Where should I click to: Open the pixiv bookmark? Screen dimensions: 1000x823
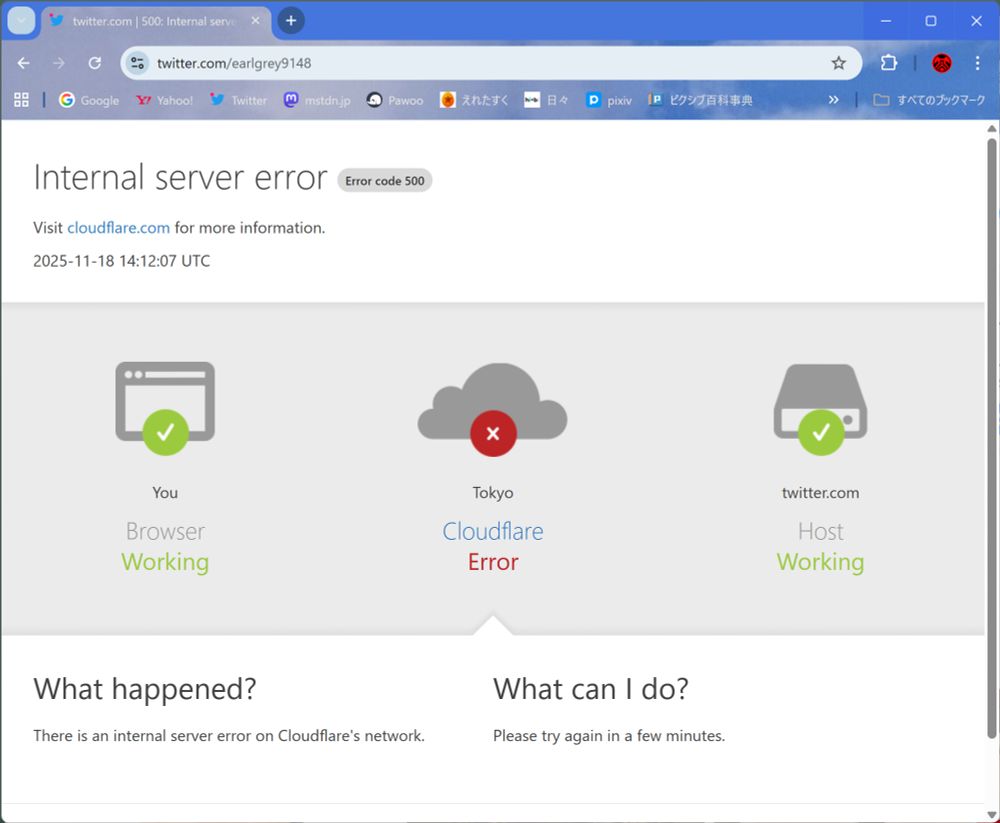pyautogui.click(x=609, y=100)
